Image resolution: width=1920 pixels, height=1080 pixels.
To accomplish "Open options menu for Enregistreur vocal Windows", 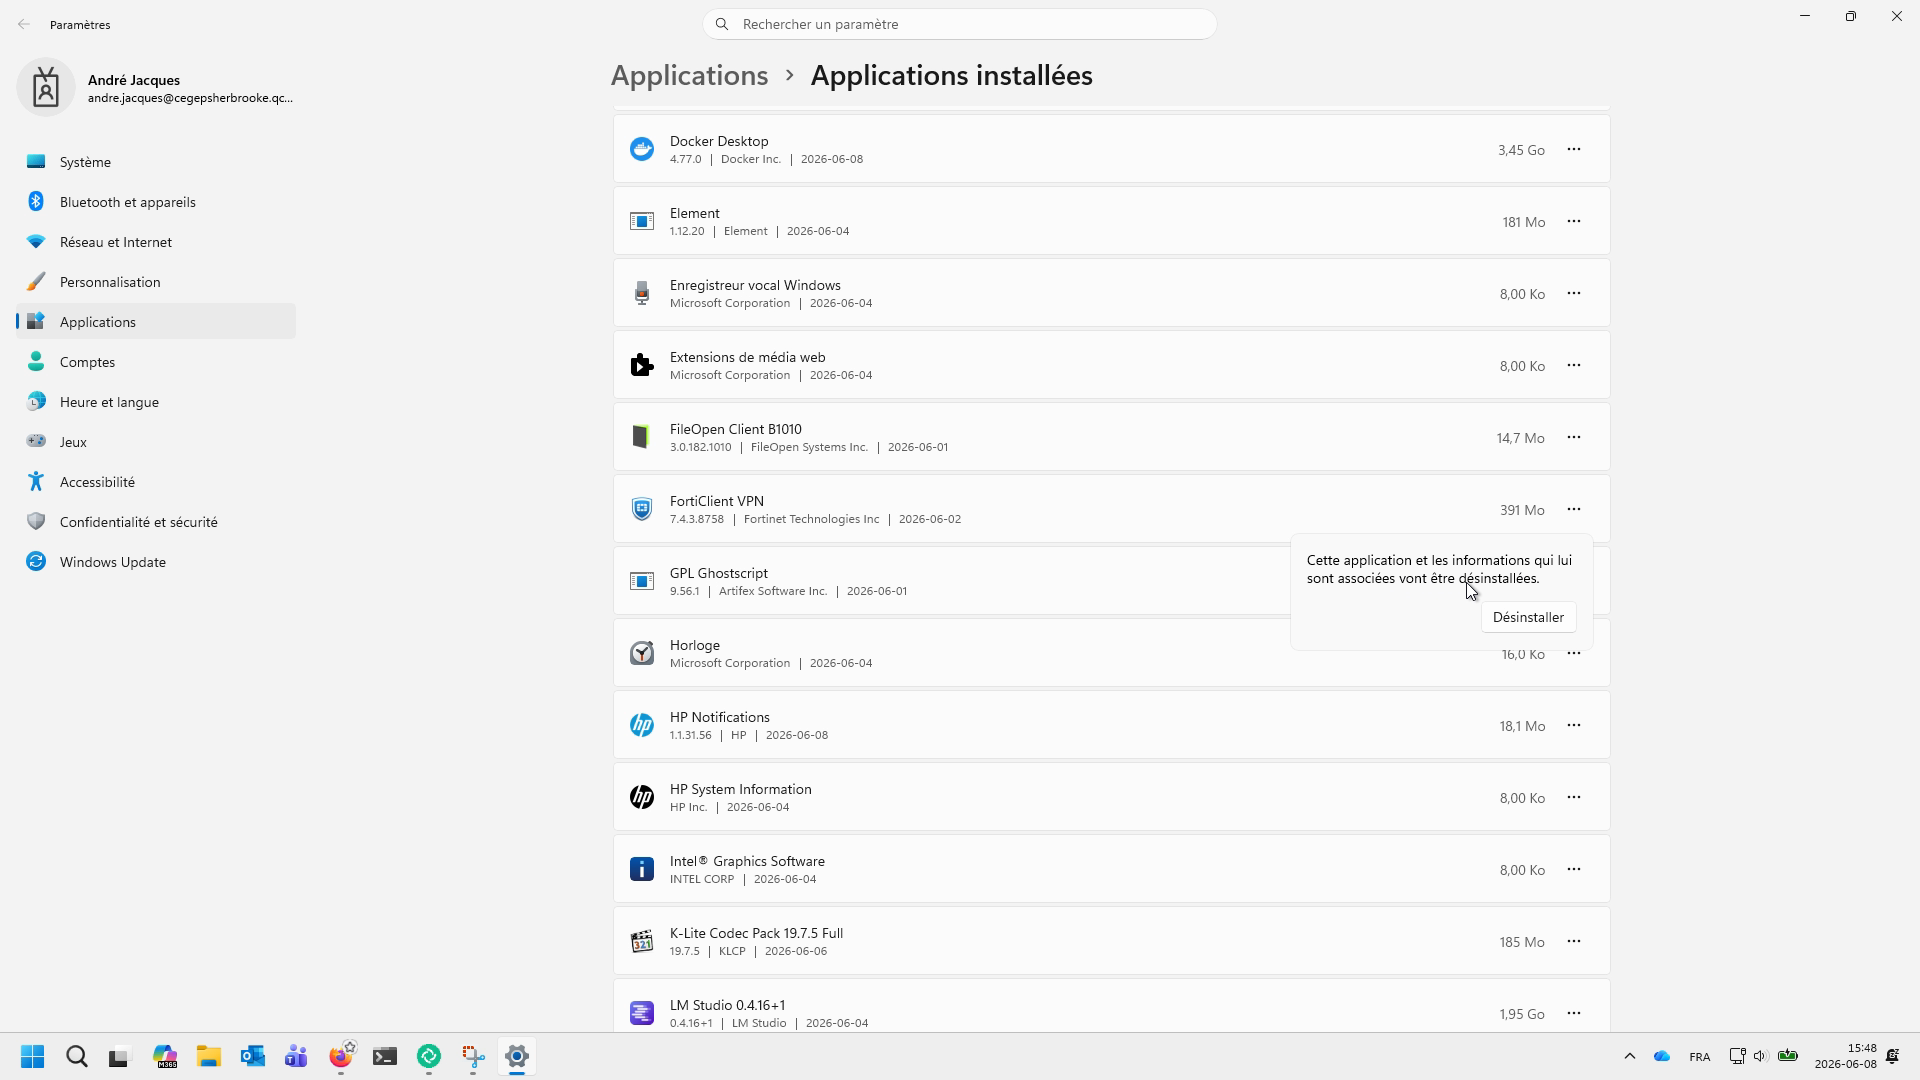I will click(x=1574, y=293).
